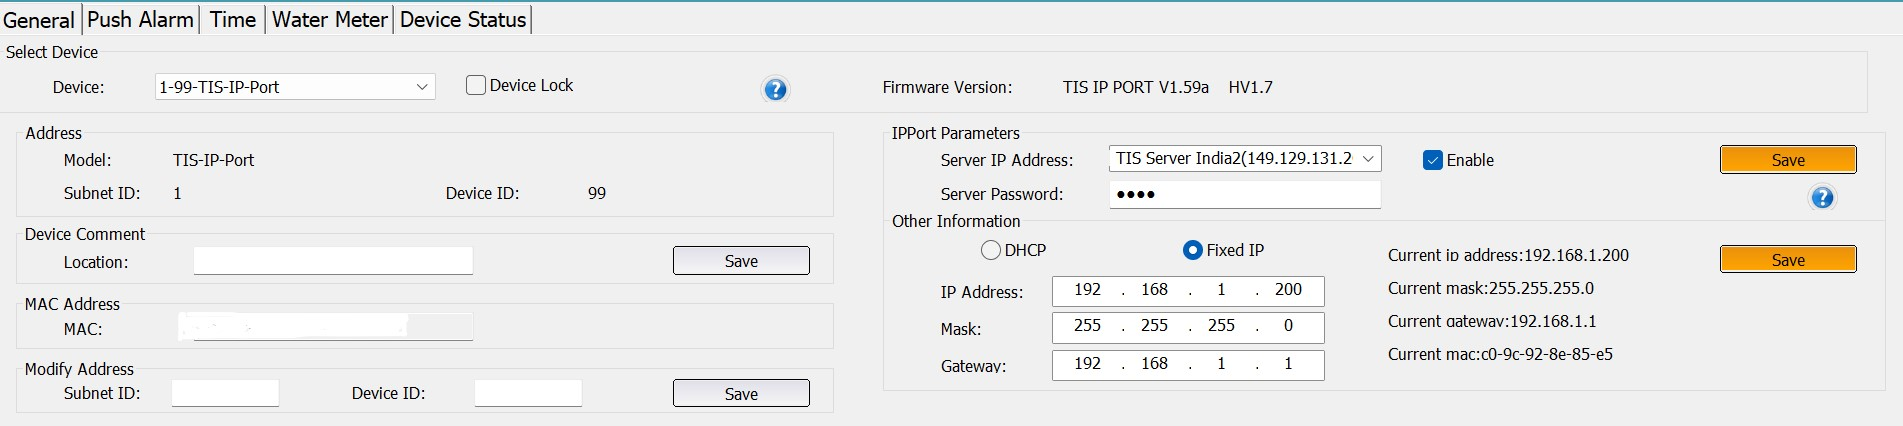Save the modified address
The image size is (1903, 426).
coord(741,393)
